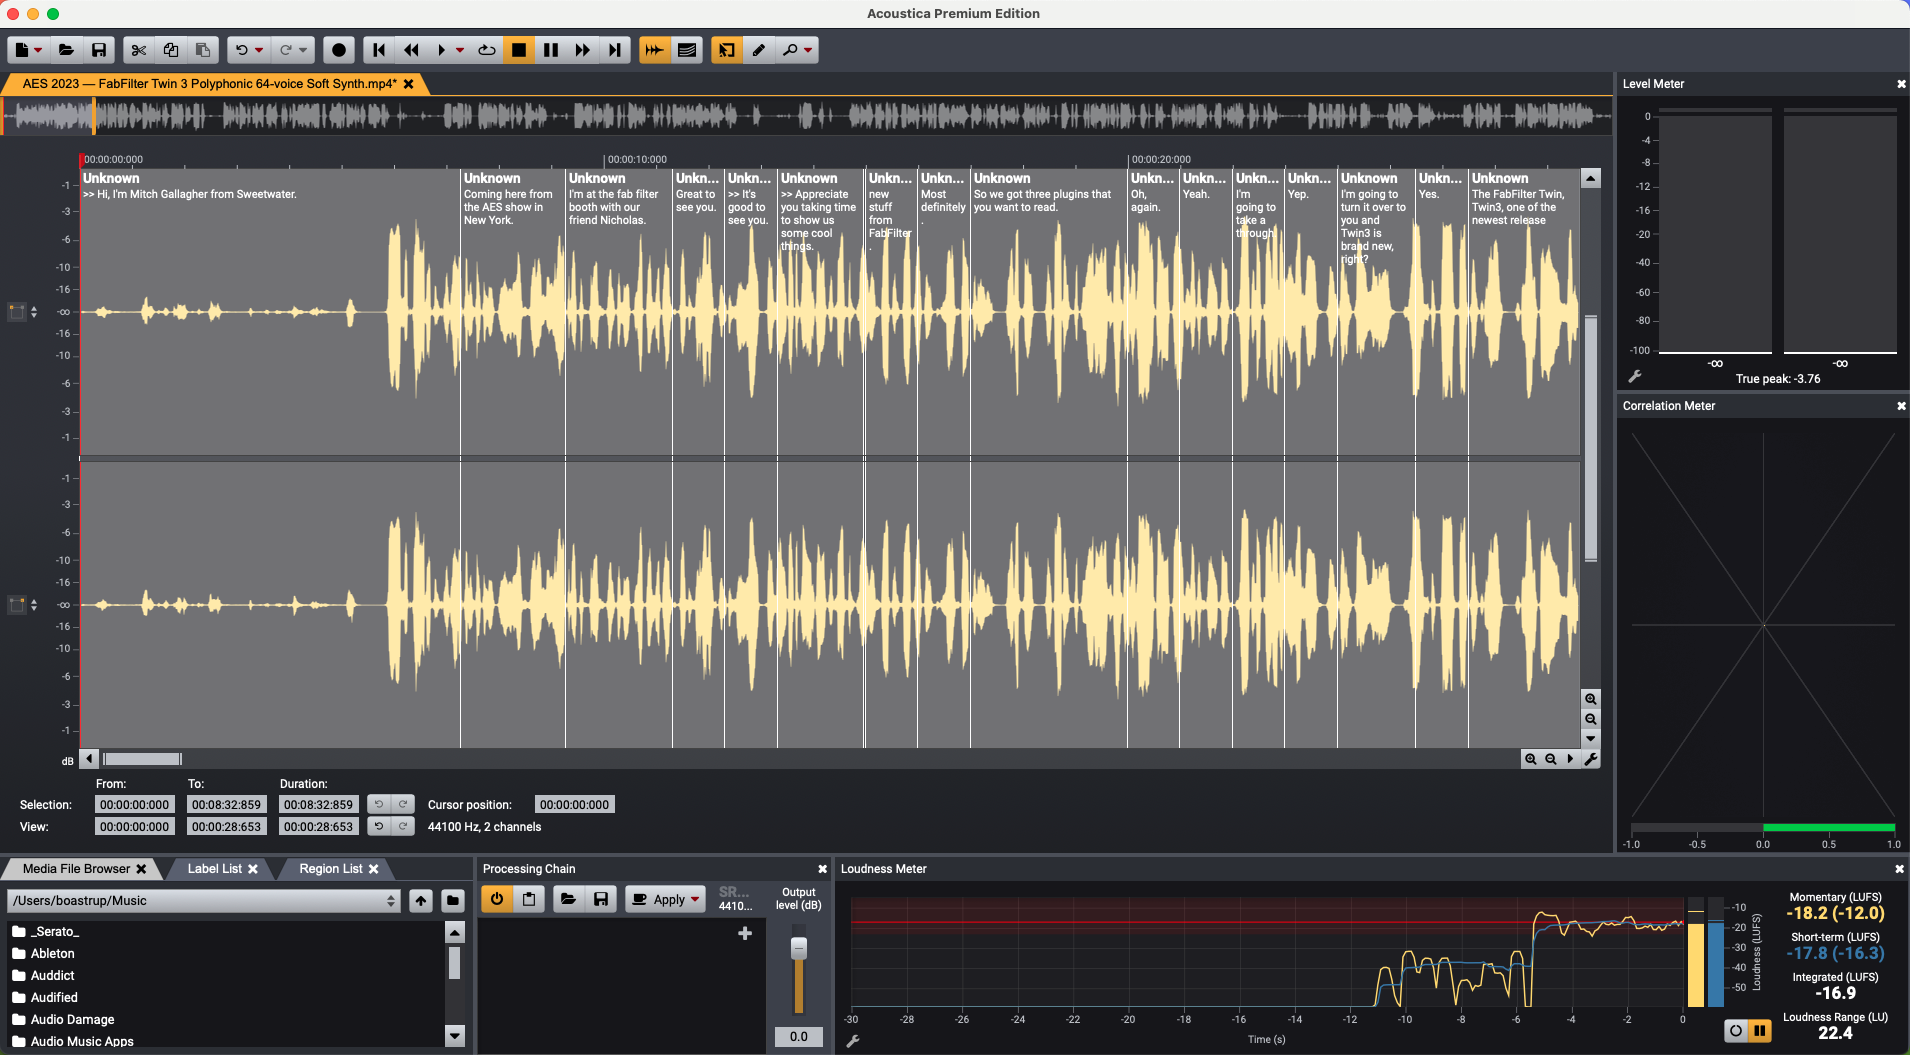Open the Play button dropdown
Screen dimensions: 1910x1055
click(x=459, y=49)
